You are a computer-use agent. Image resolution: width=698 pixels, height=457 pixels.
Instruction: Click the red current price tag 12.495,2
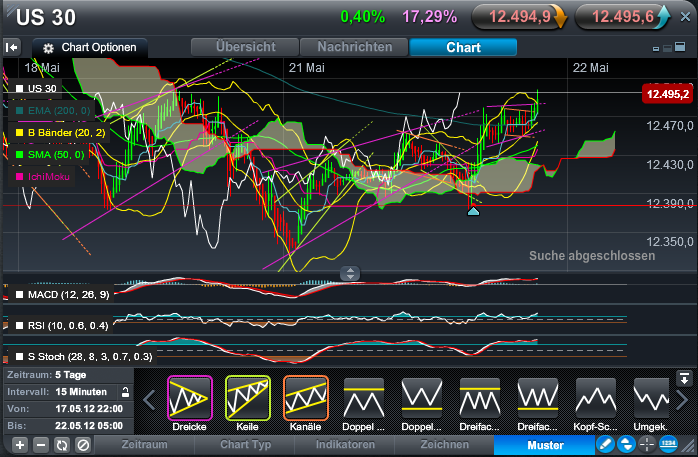tap(667, 94)
